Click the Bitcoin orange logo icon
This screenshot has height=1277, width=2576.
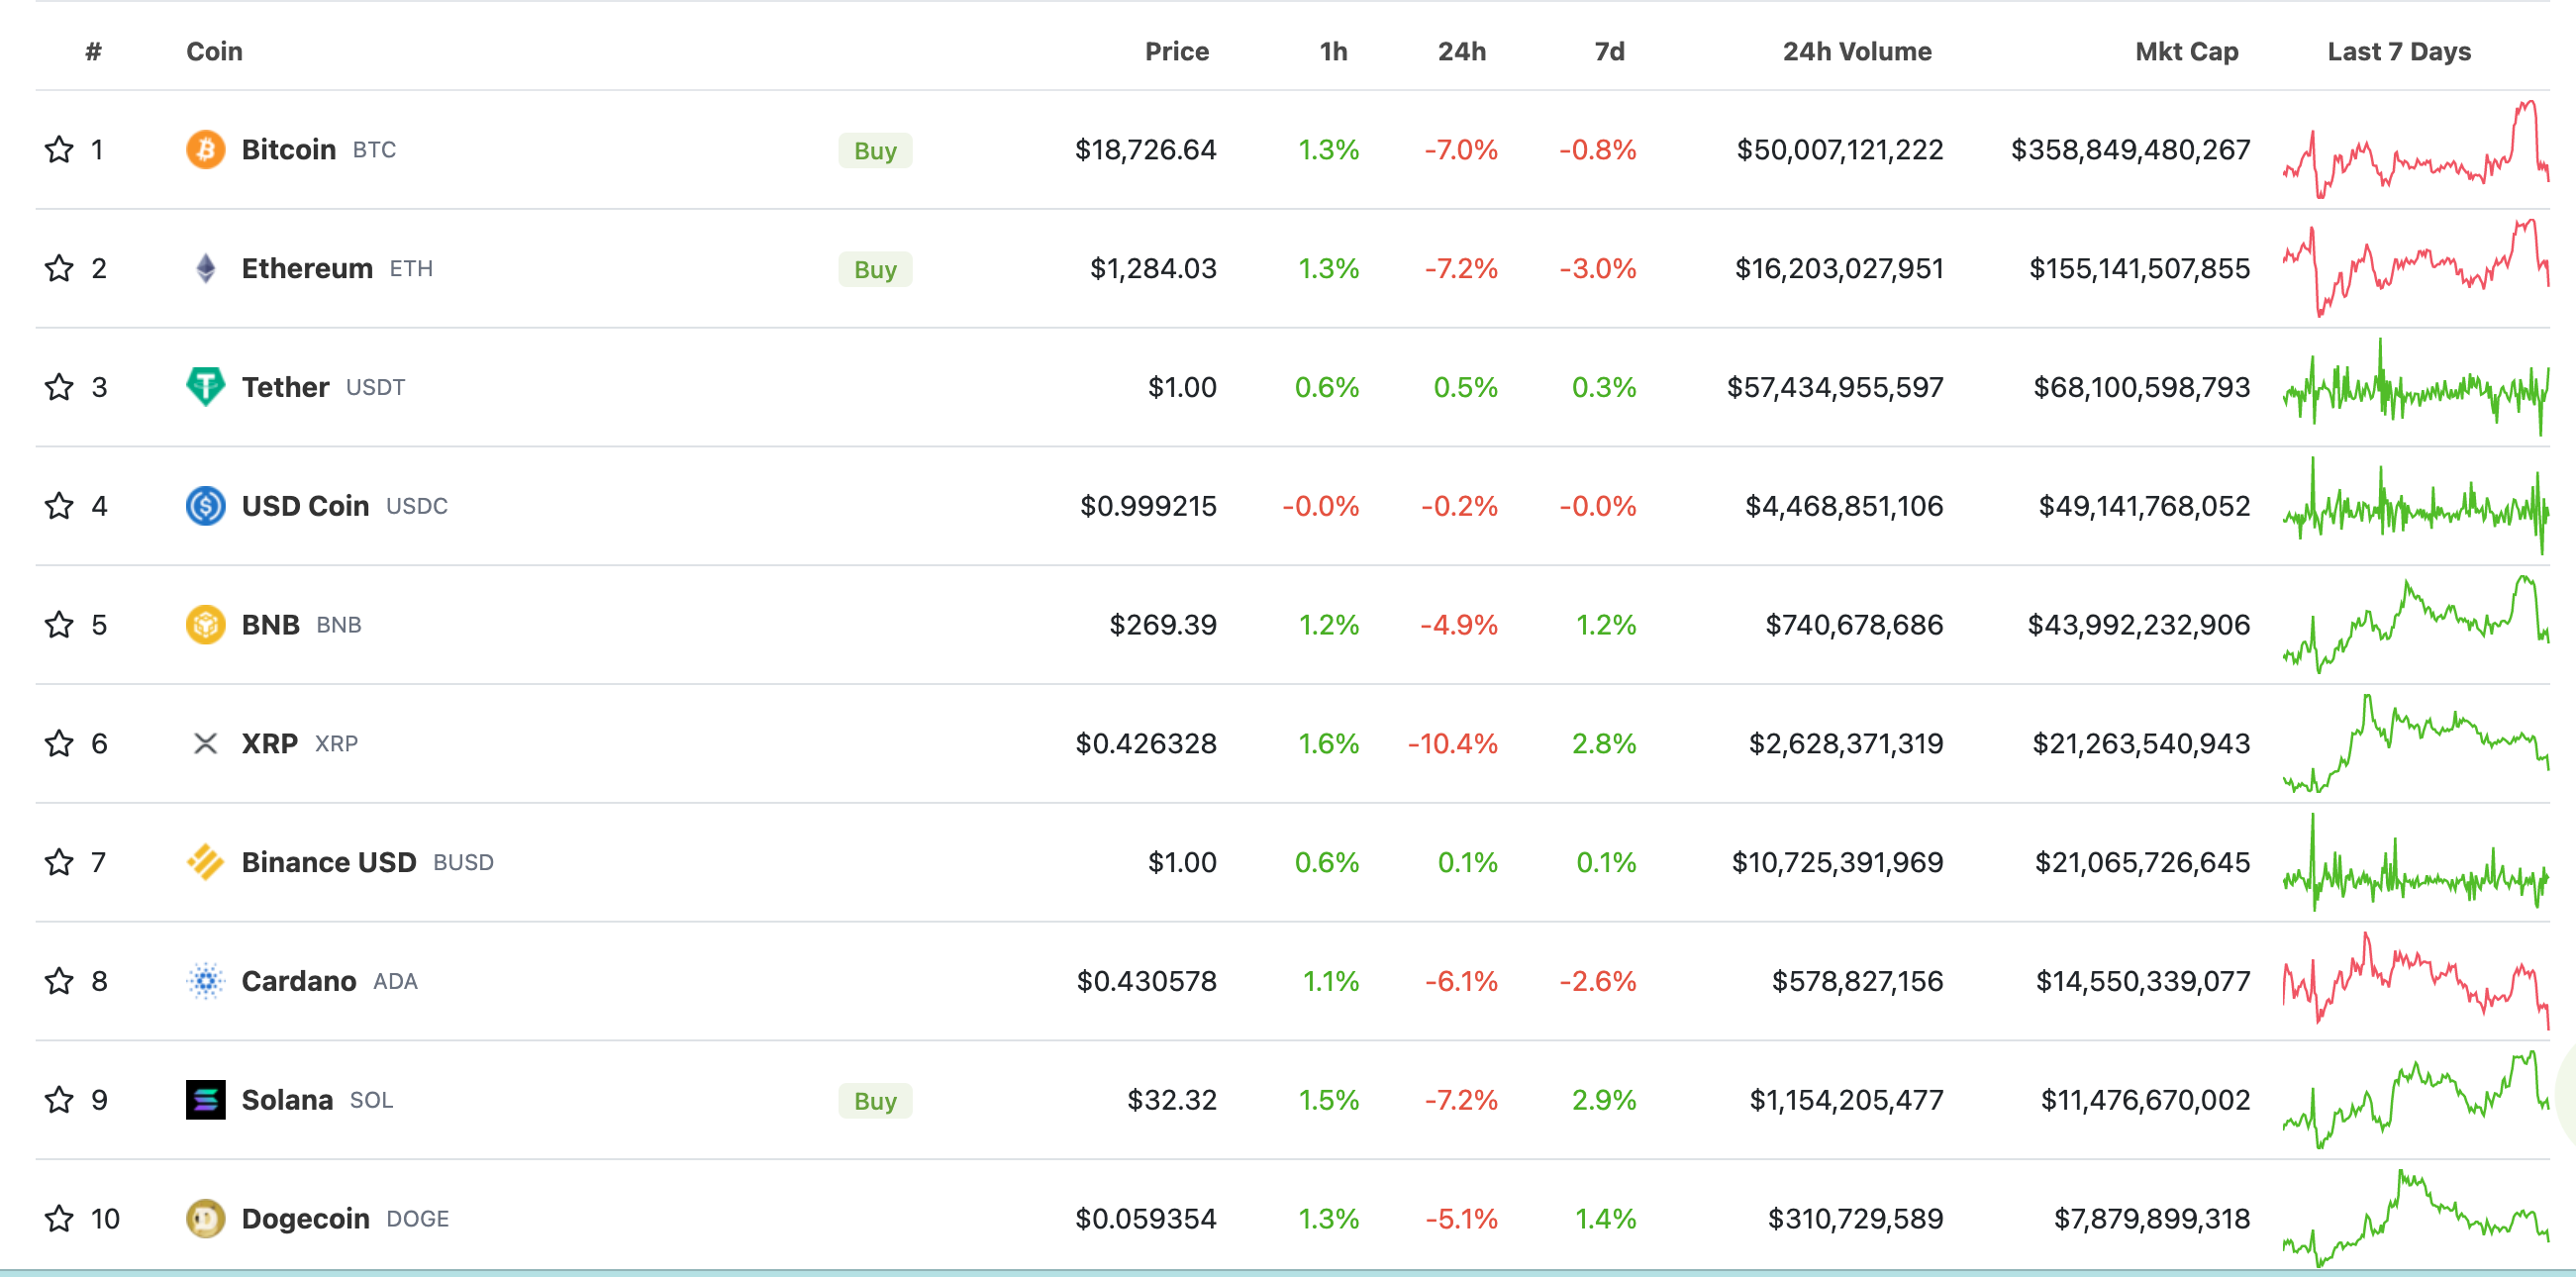[205, 150]
